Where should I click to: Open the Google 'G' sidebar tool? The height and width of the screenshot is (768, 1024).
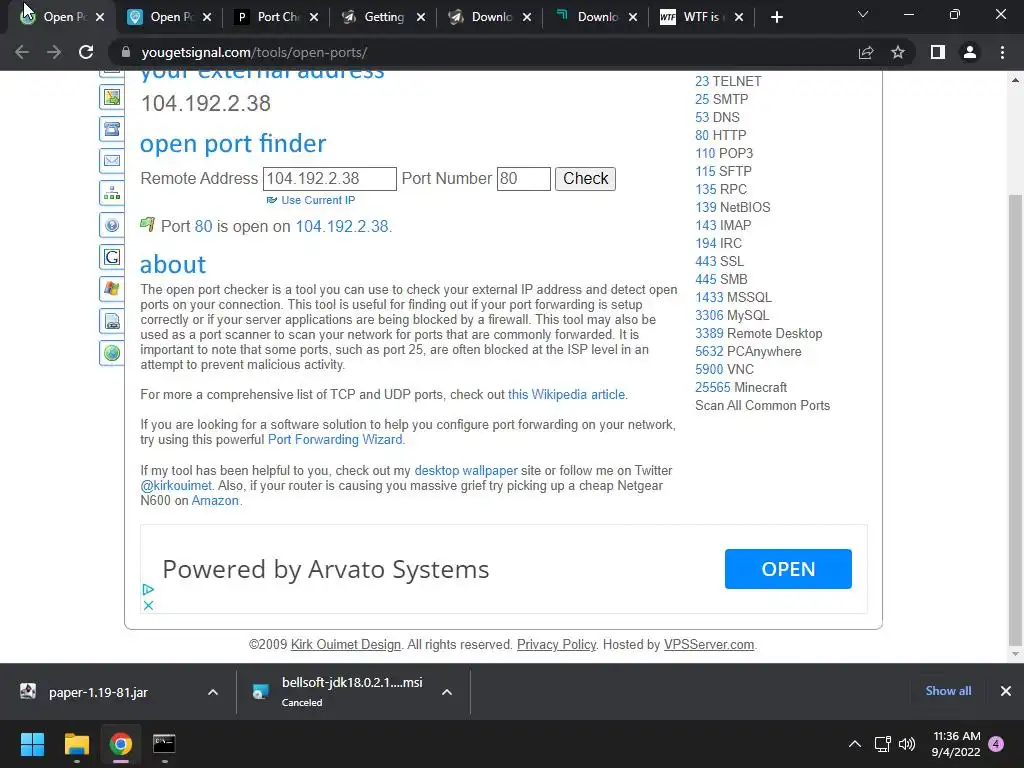pos(112,257)
